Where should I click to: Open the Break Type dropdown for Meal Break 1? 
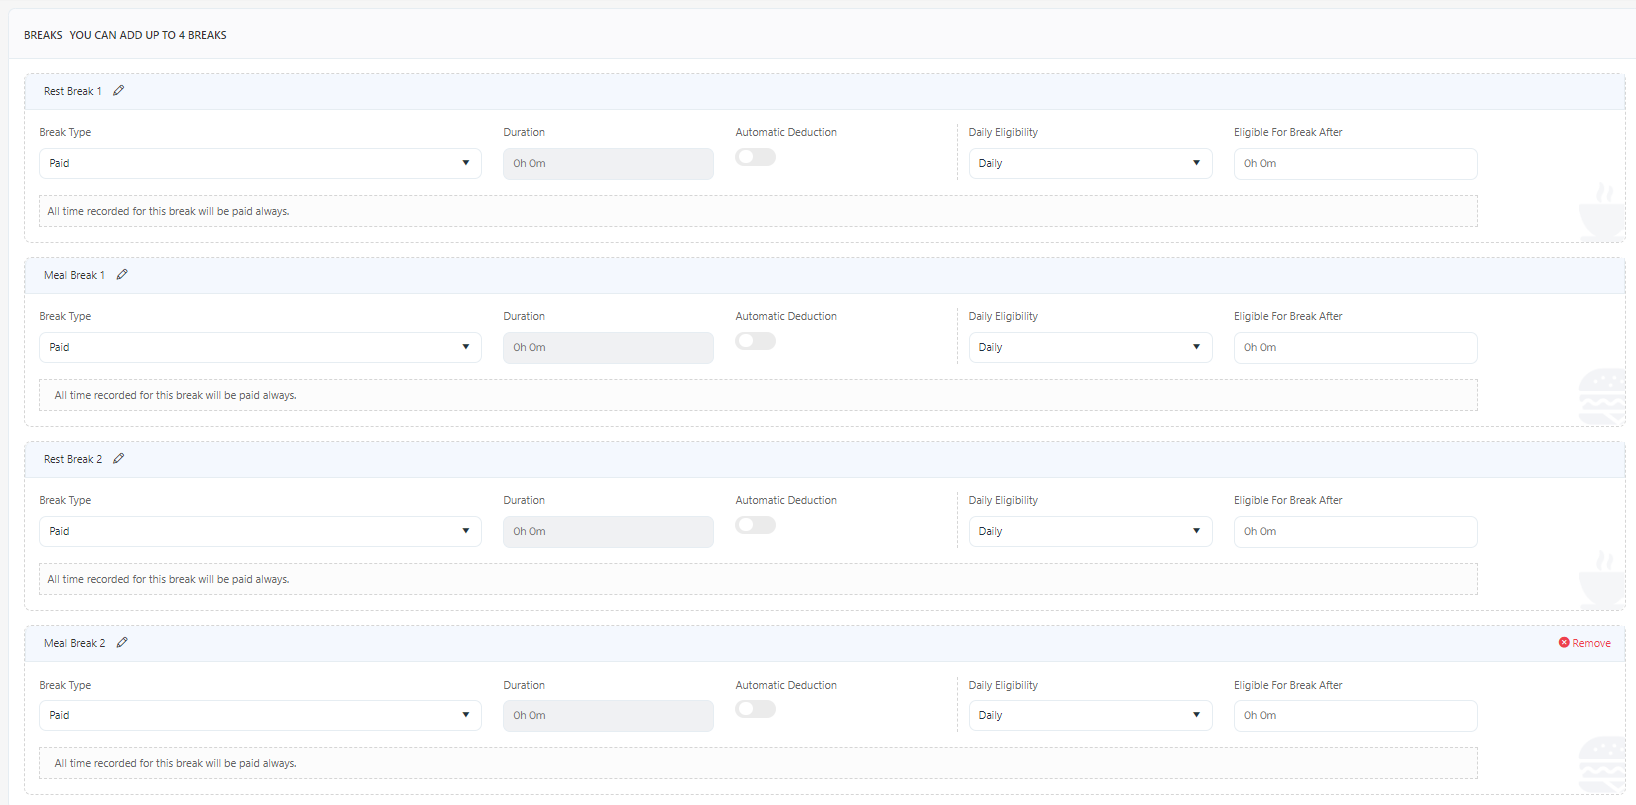[x=260, y=348]
